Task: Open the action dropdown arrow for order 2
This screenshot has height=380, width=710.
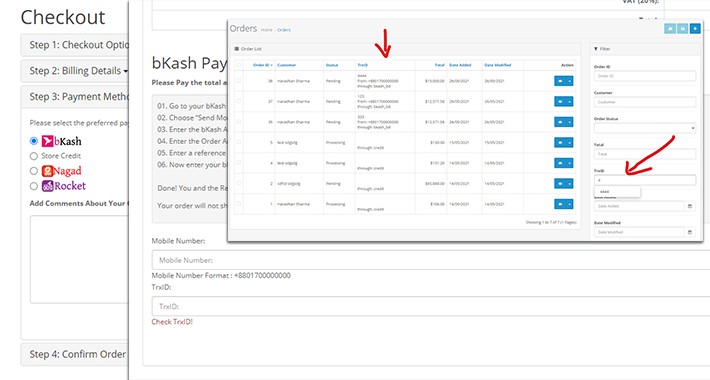Action: click(570, 183)
